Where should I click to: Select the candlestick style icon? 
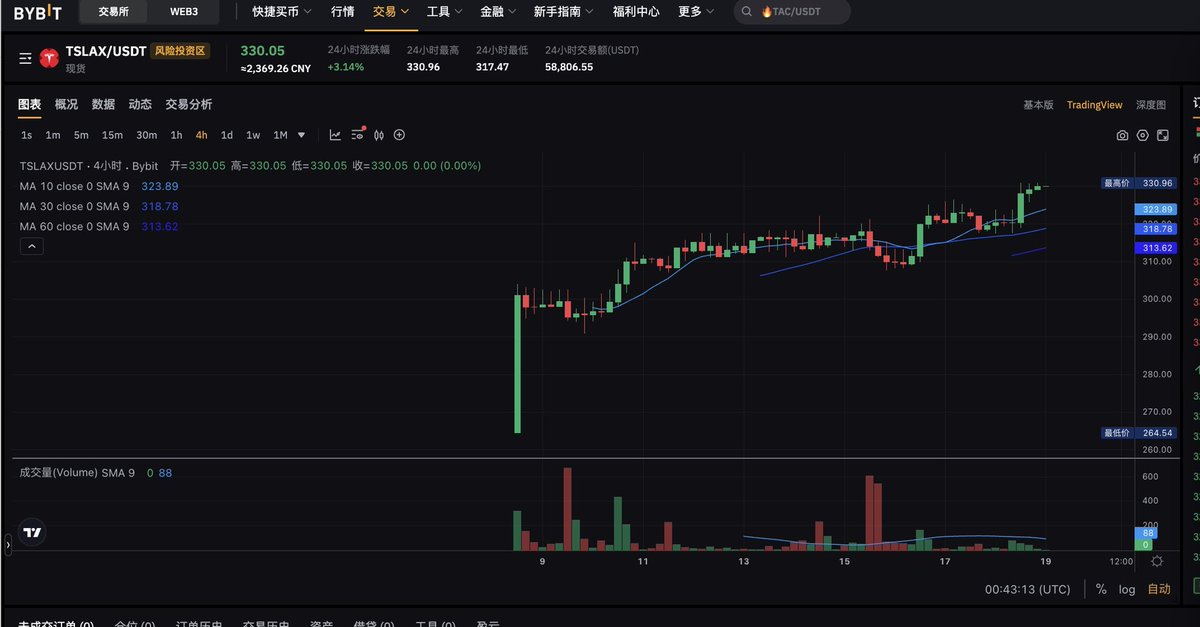point(379,135)
